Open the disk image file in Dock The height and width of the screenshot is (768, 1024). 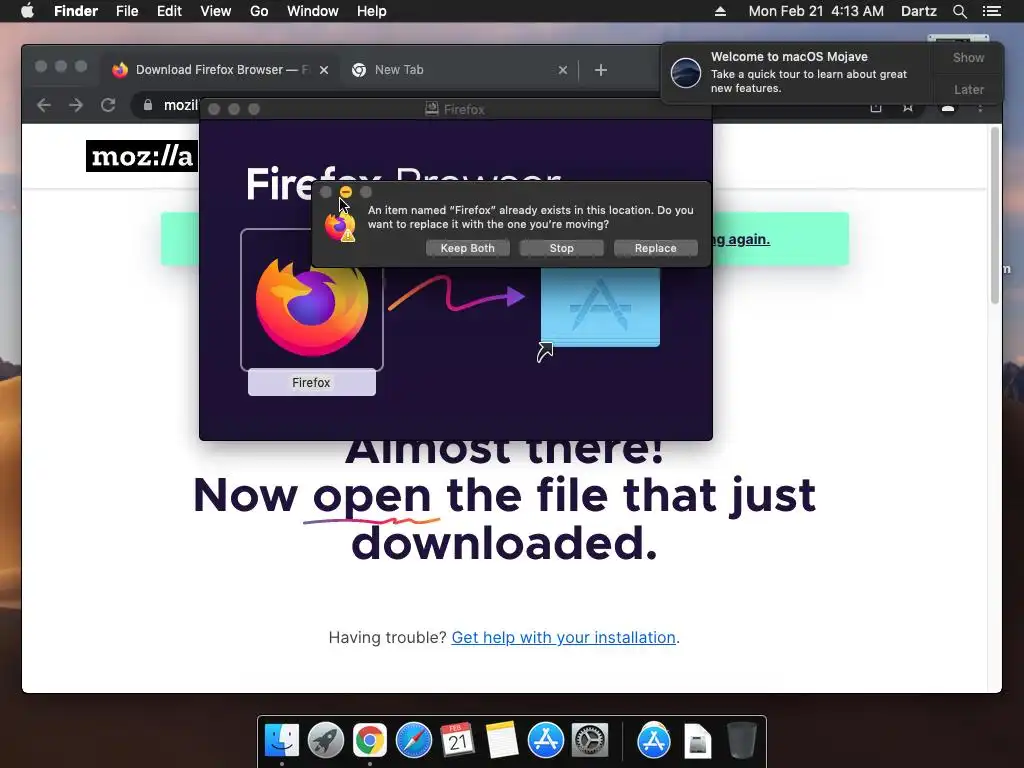[x=697, y=741]
